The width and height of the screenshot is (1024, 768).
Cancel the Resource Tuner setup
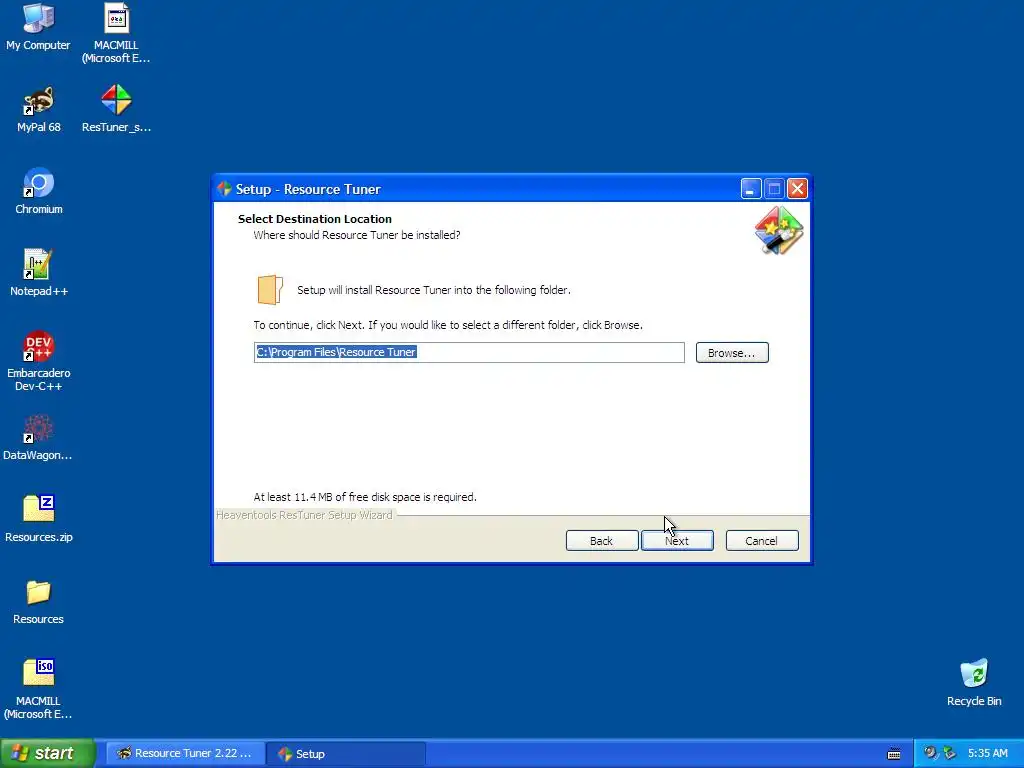762,541
